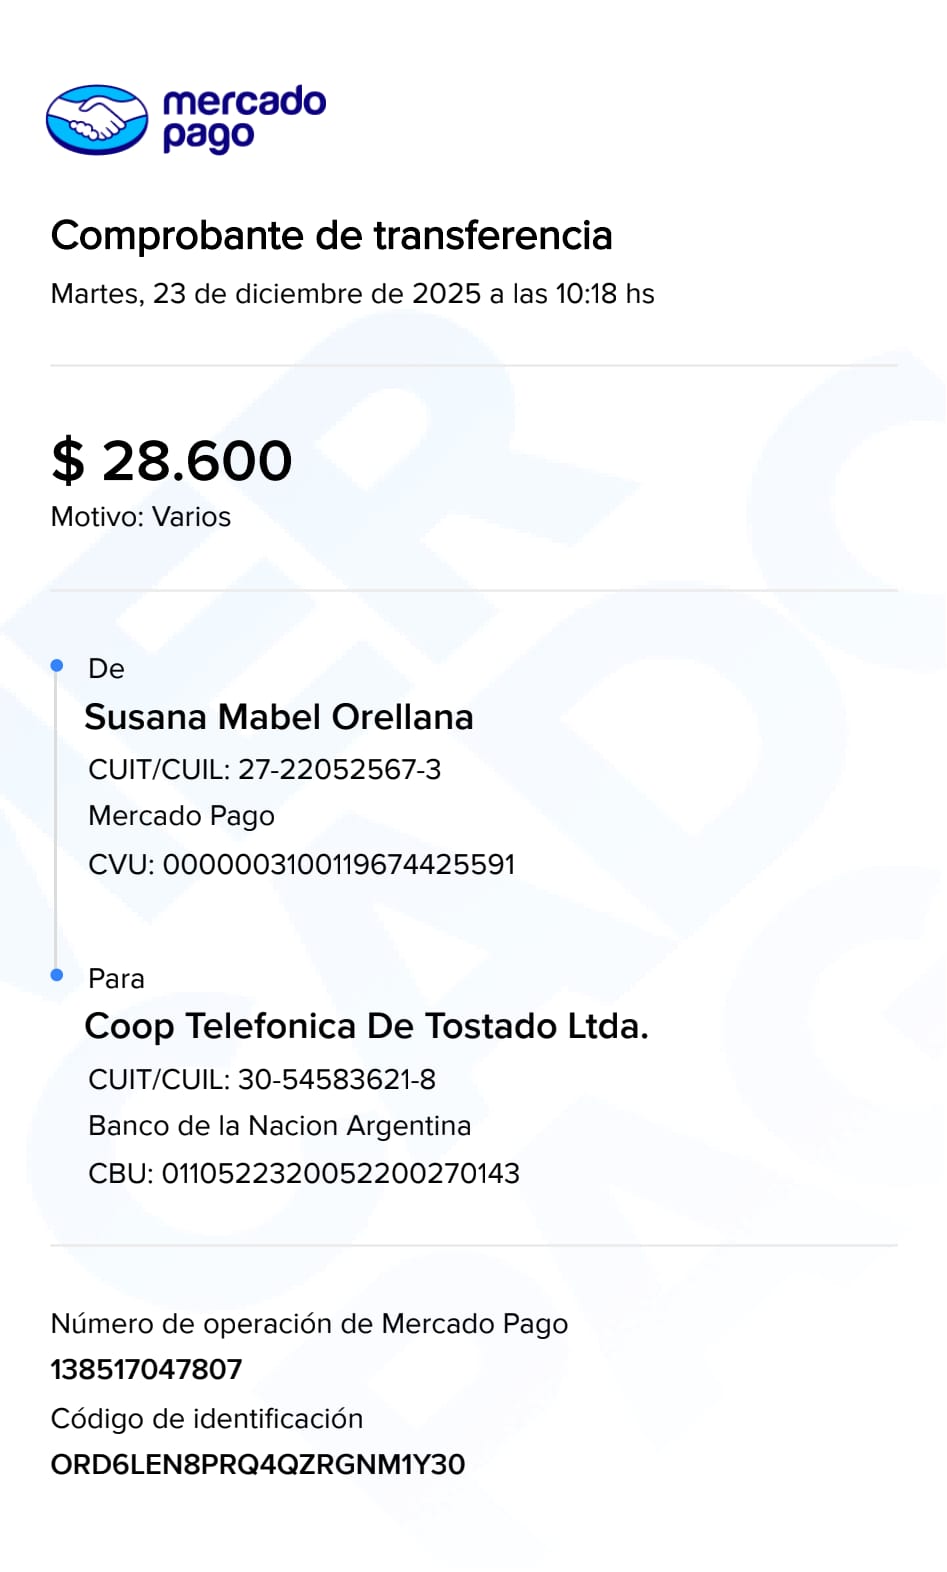Click the transfer date and time line
Screen dimensions: 947x1572
(x=352, y=294)
